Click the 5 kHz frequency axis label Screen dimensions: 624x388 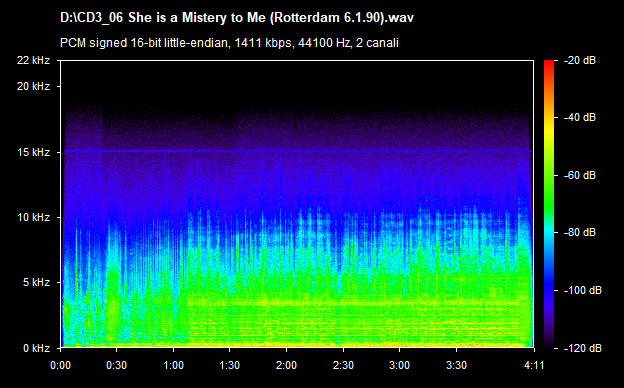(x=36, y=283)
